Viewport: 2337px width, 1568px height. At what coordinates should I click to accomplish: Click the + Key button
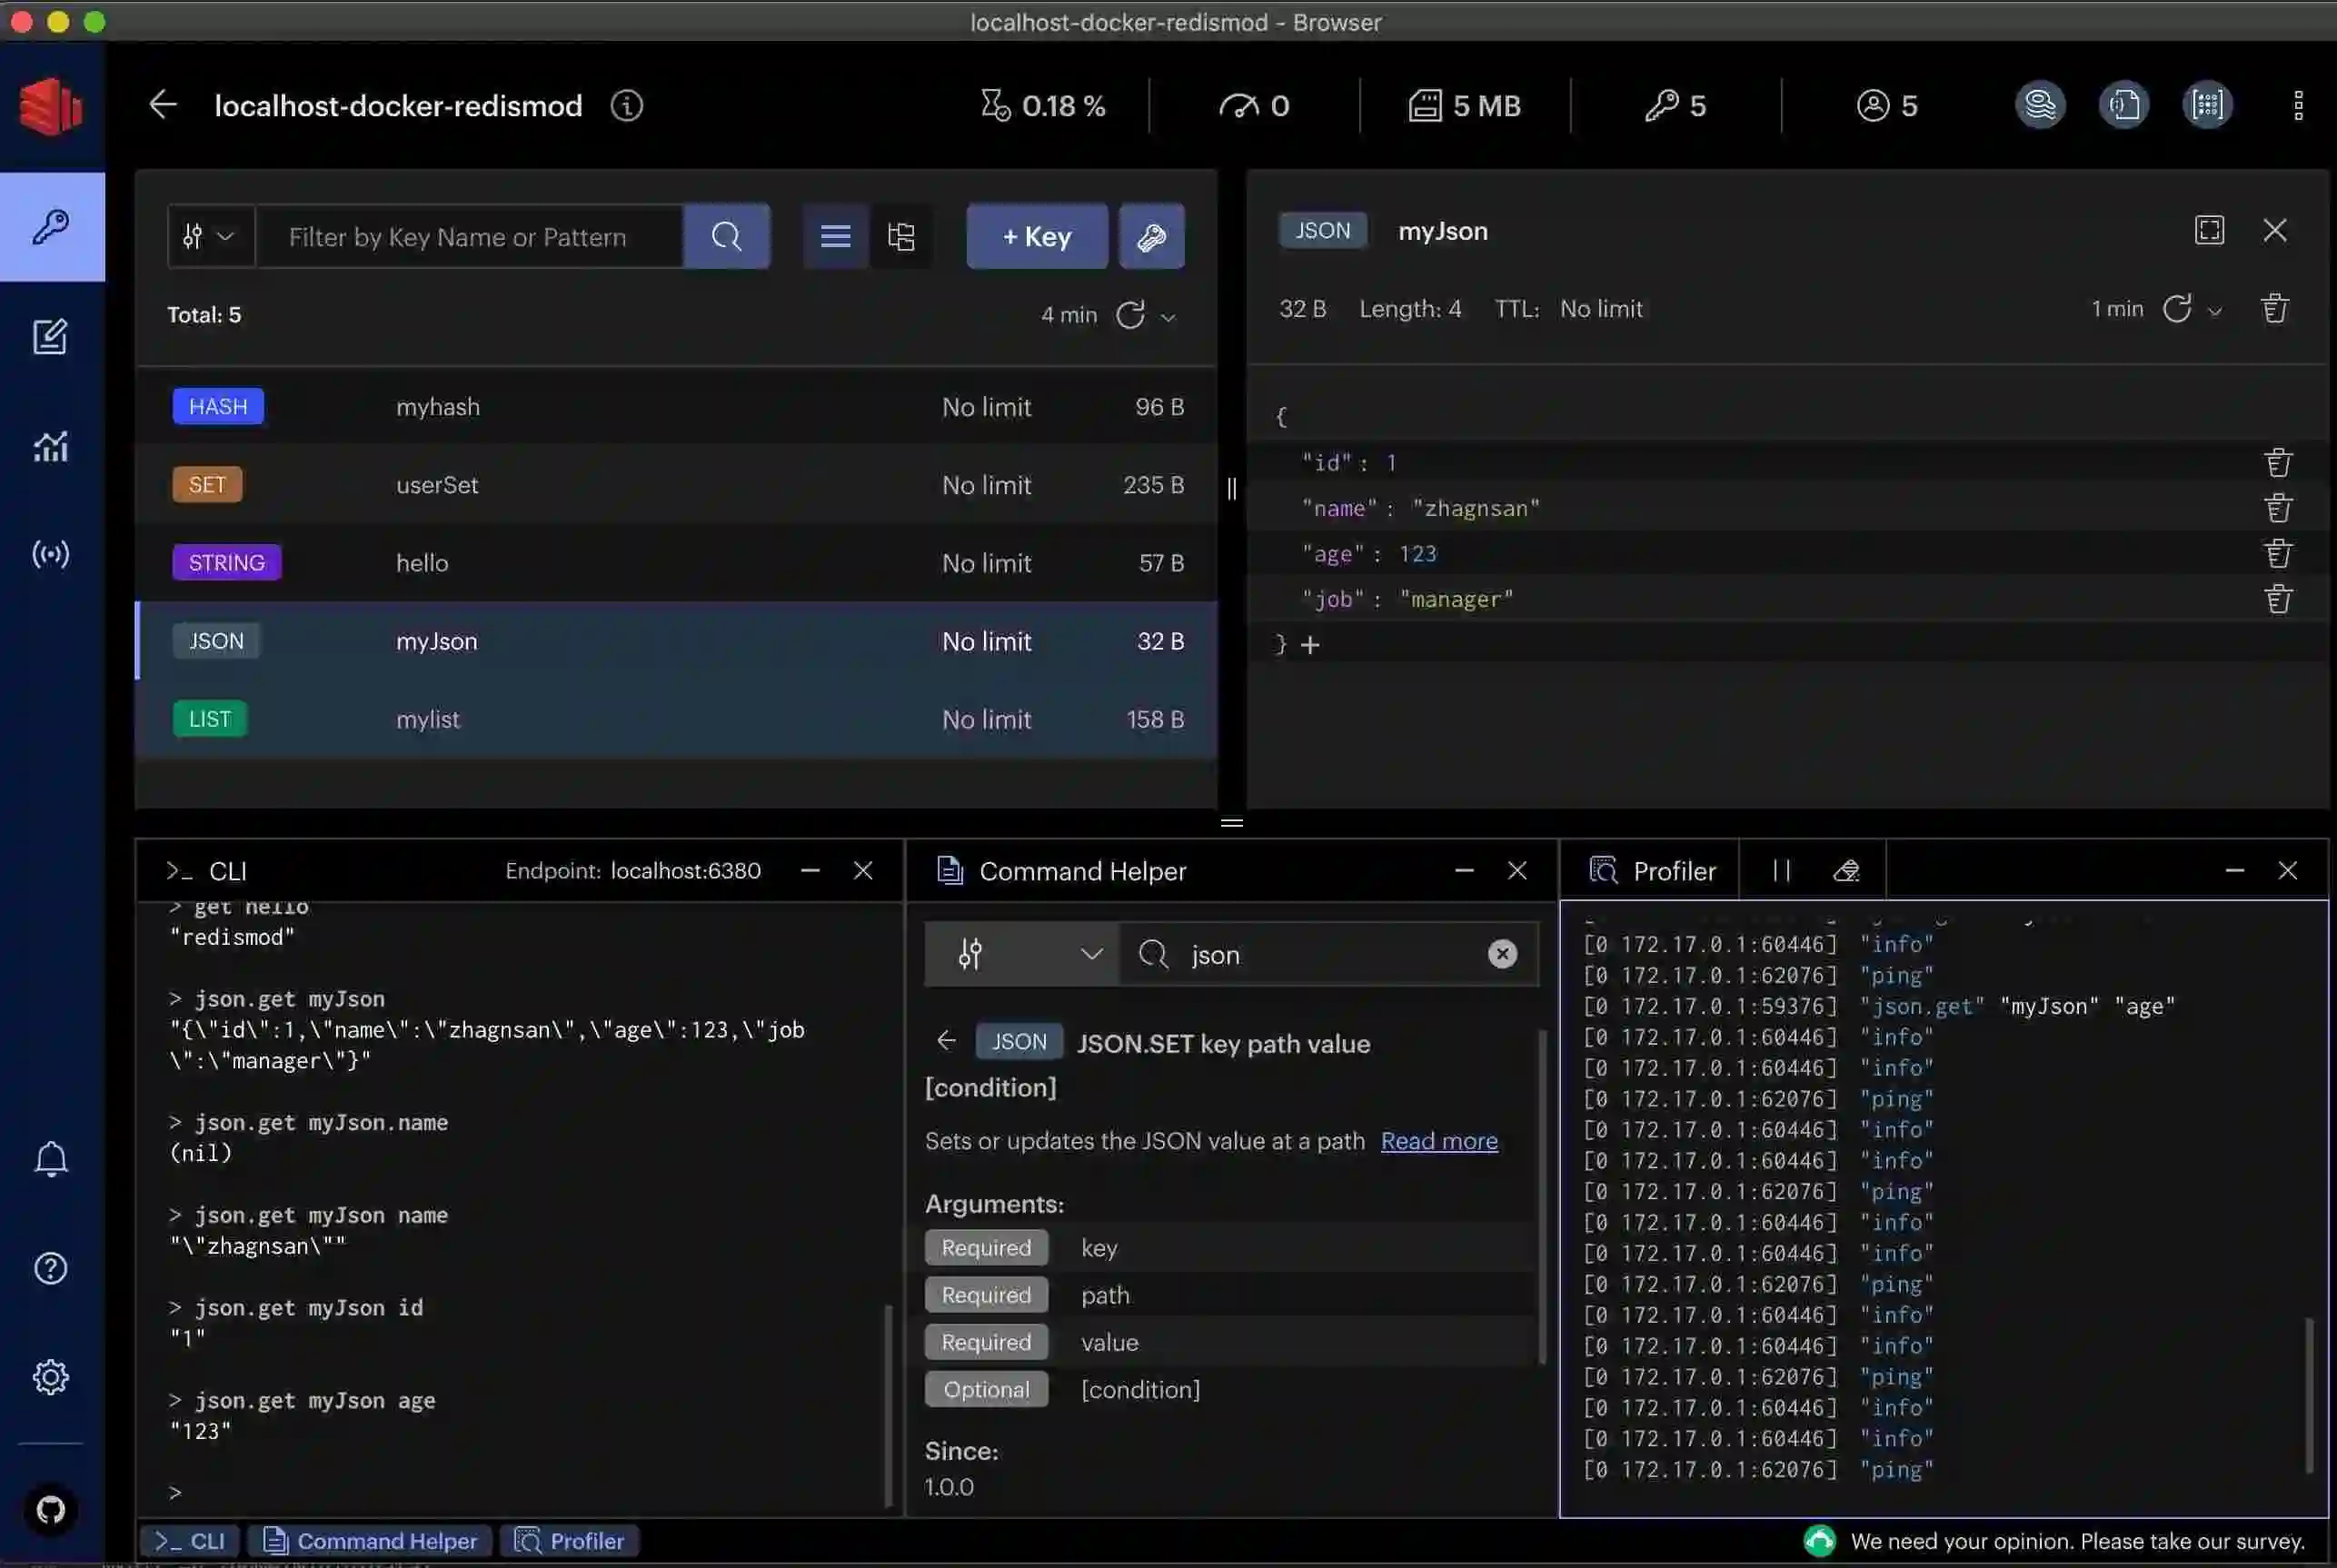tap(1035, 236)
